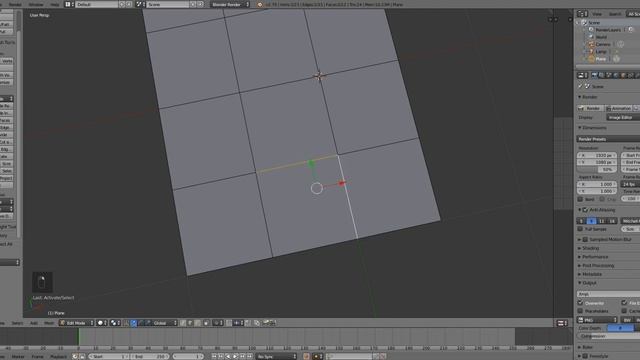Open the Help menu in top bar
The height and width of the screenshot is (360, 640).
pos(54,4)
